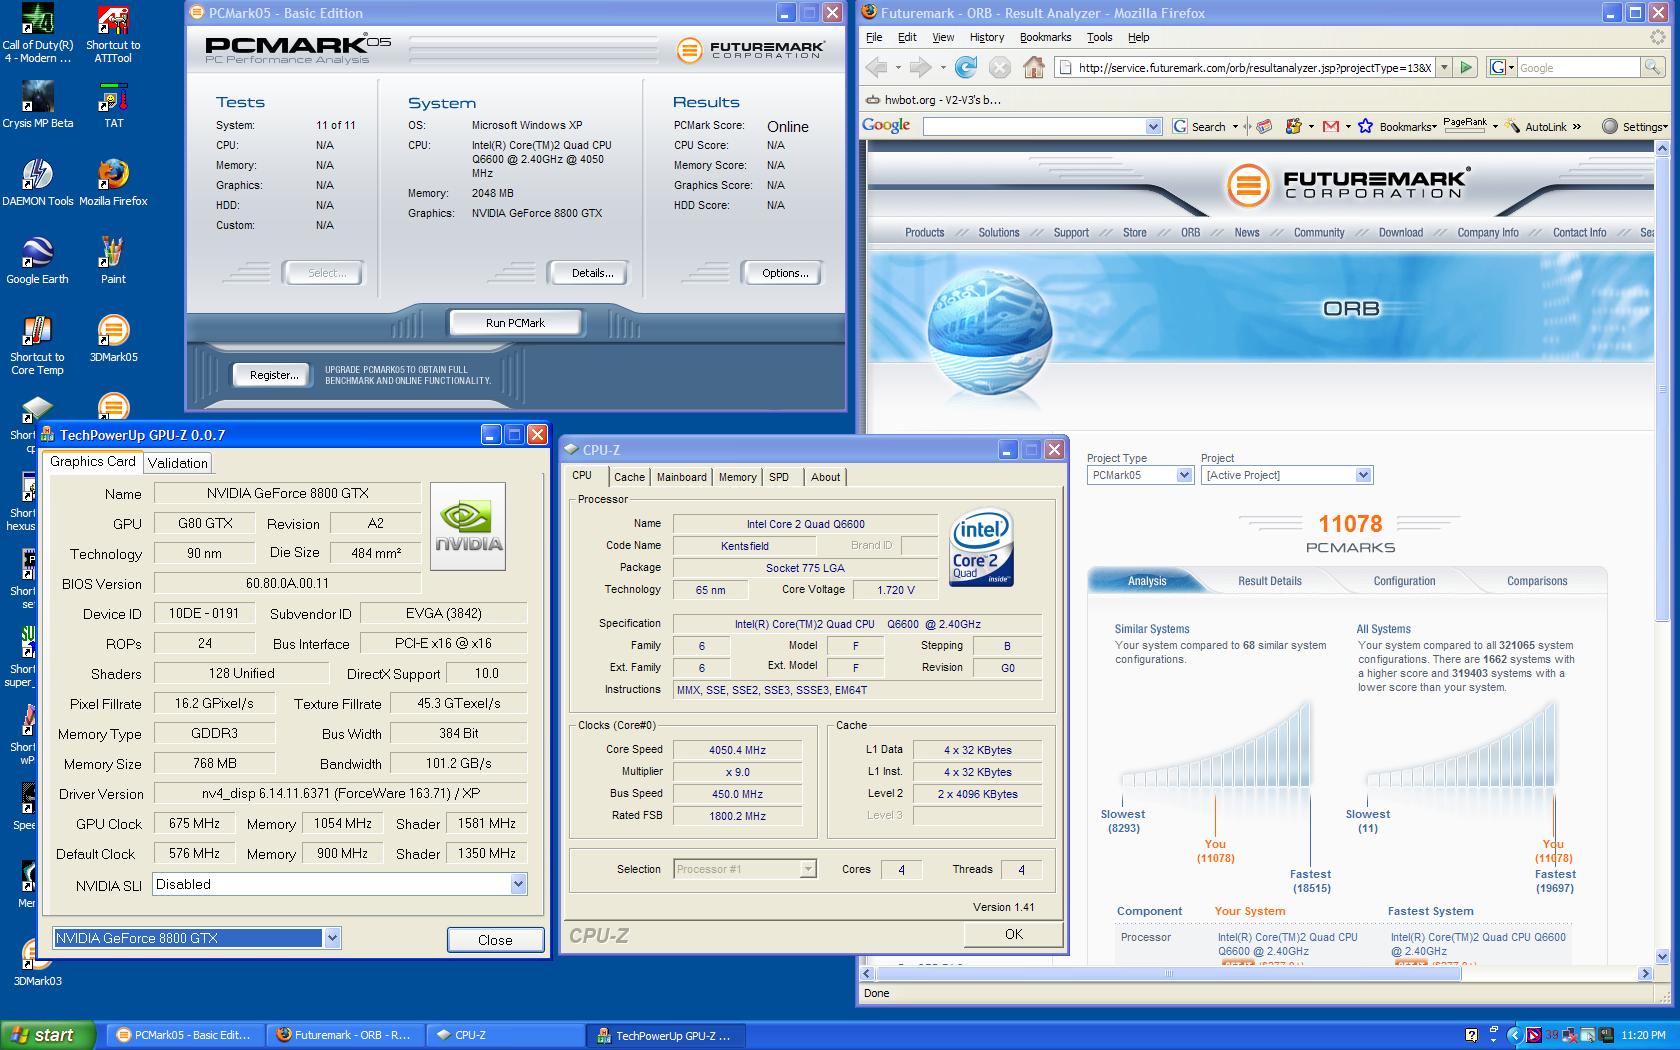Expand the Google toolbar search box dropdown
The image size is (1680, 1050).
click(1152, 127)
